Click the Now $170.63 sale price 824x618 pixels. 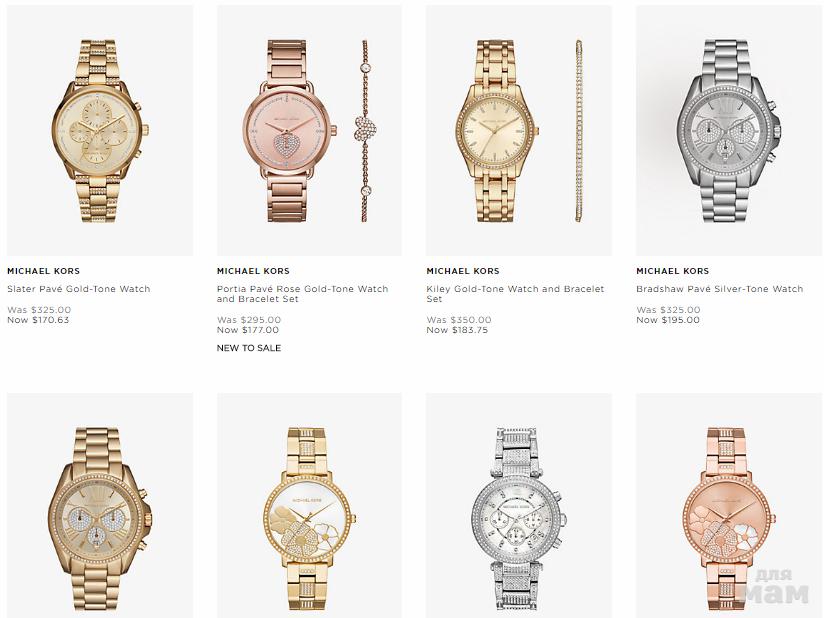(38, 320)
